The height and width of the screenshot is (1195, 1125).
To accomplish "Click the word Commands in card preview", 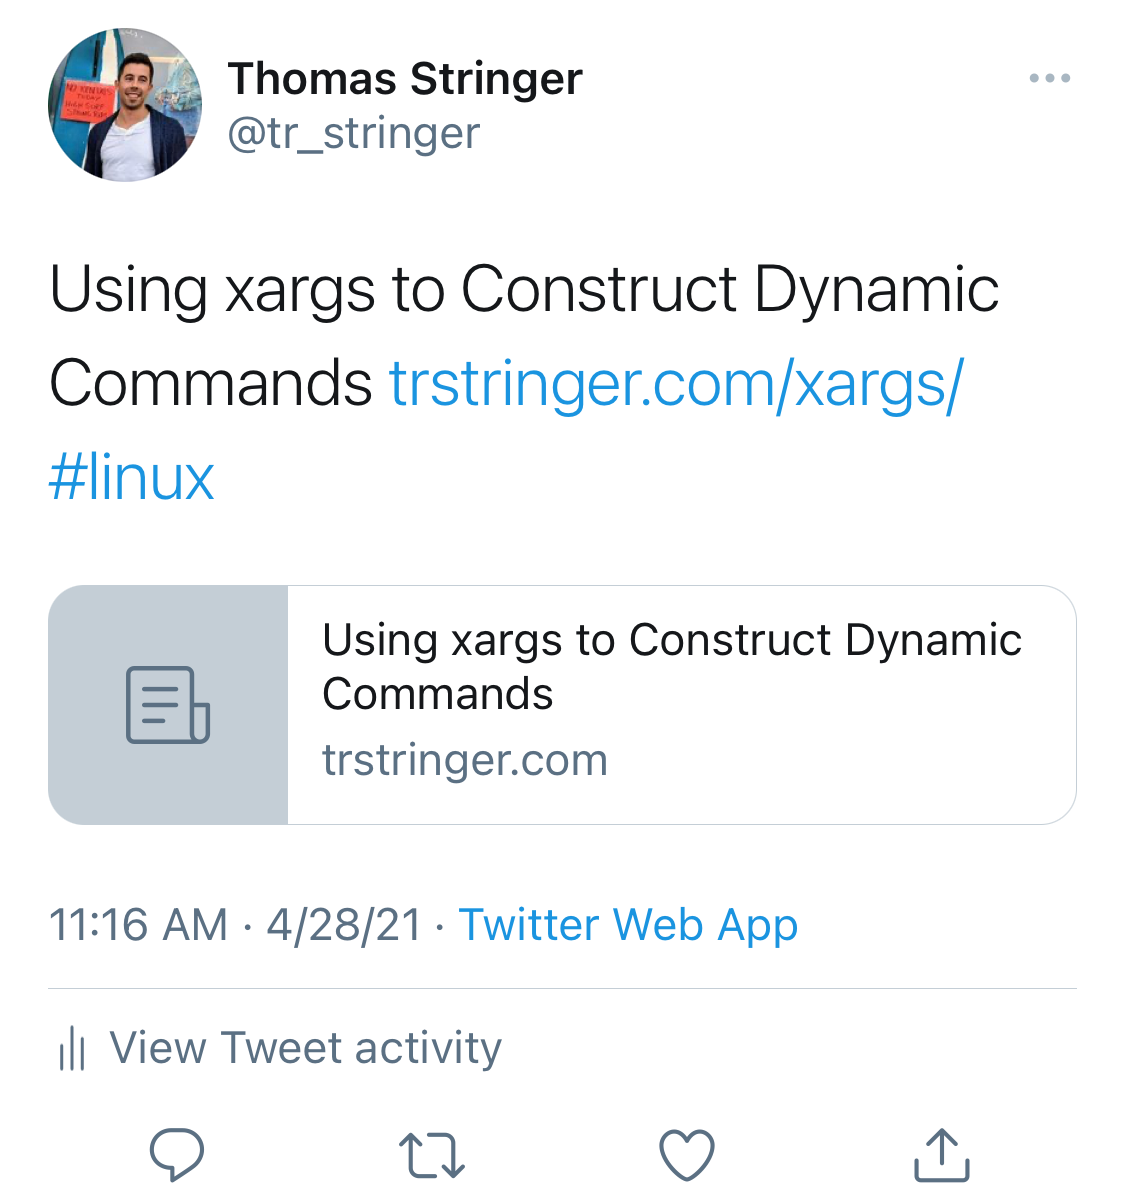I will tap(438, 694).
